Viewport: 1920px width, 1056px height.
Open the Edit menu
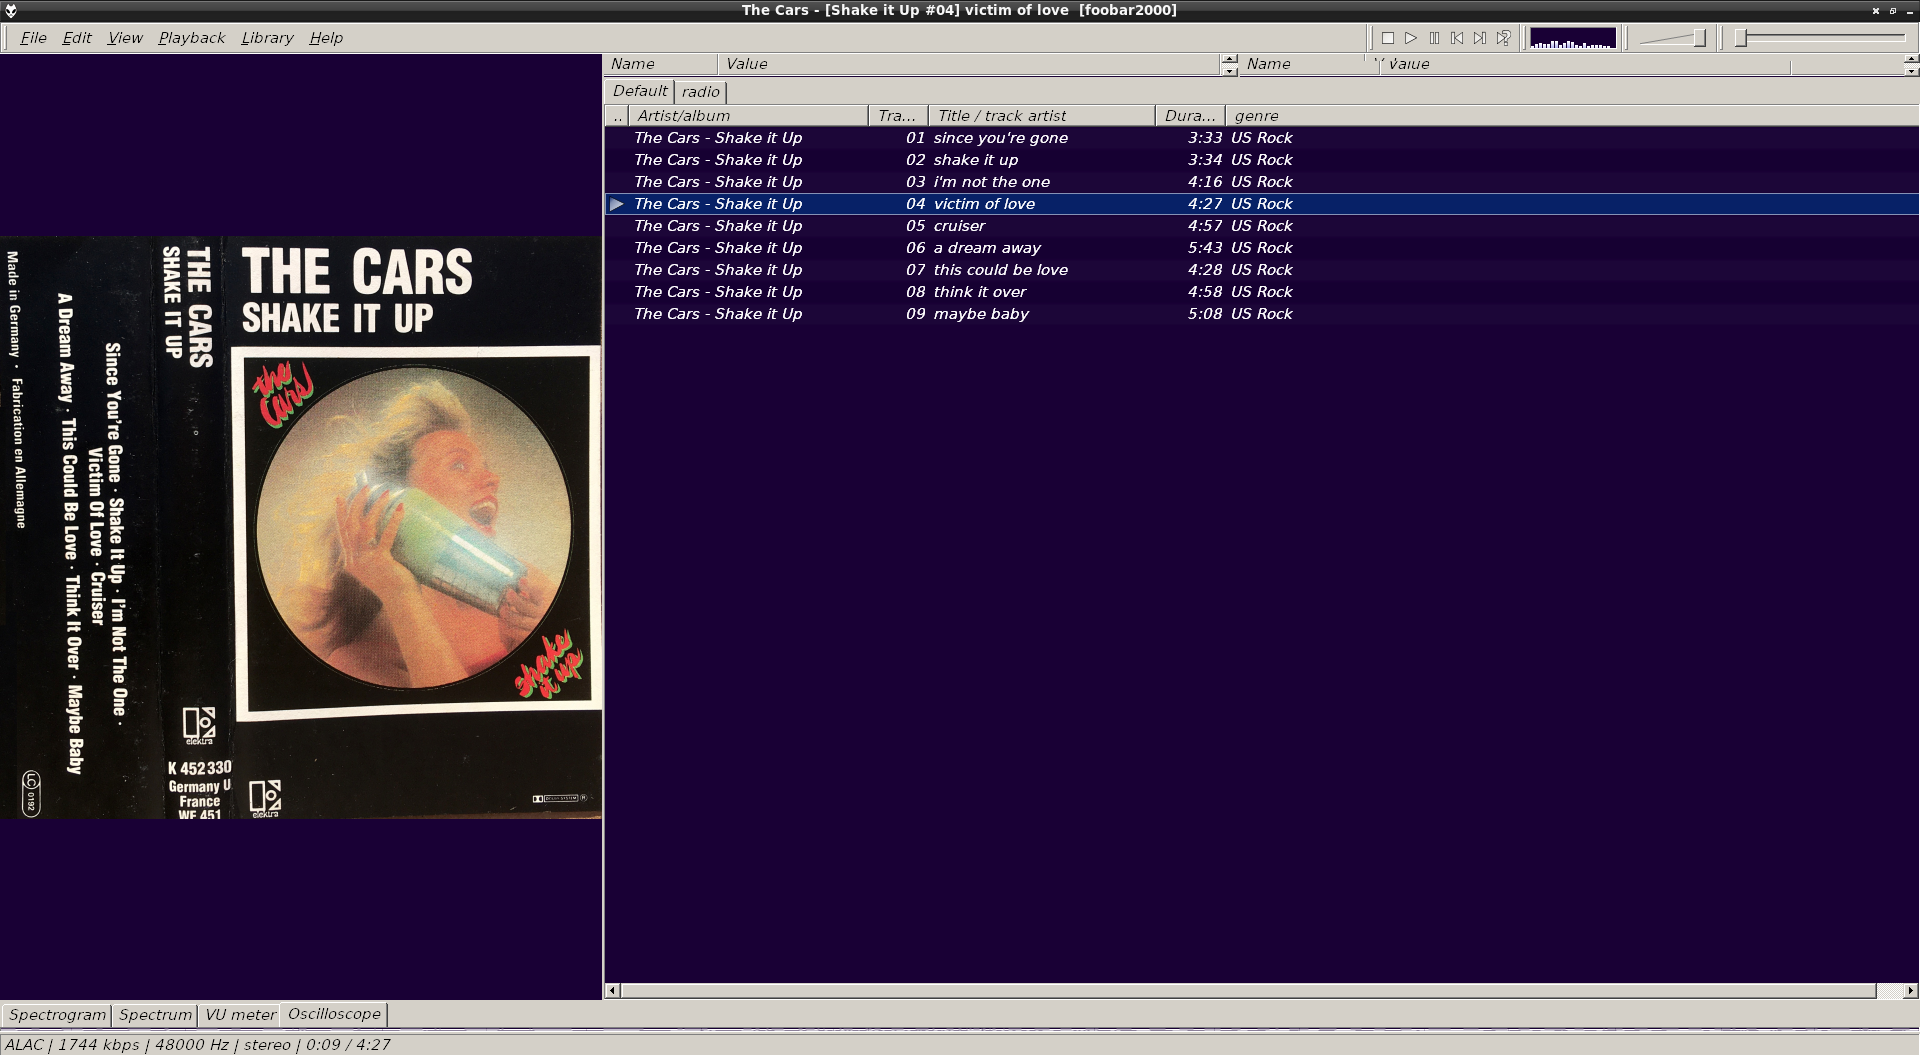[77, 38]
